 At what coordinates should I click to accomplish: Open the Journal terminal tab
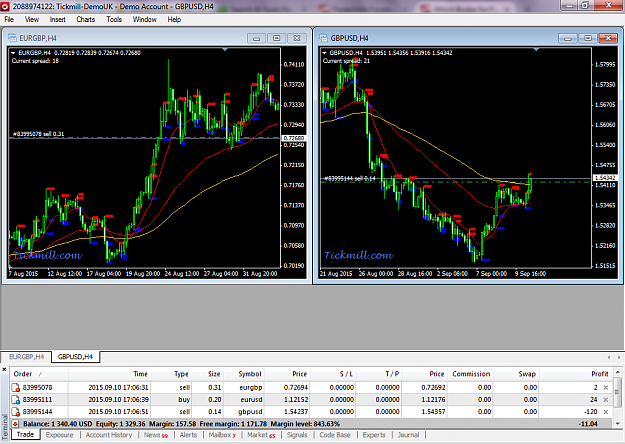click(x=408, y=435)
